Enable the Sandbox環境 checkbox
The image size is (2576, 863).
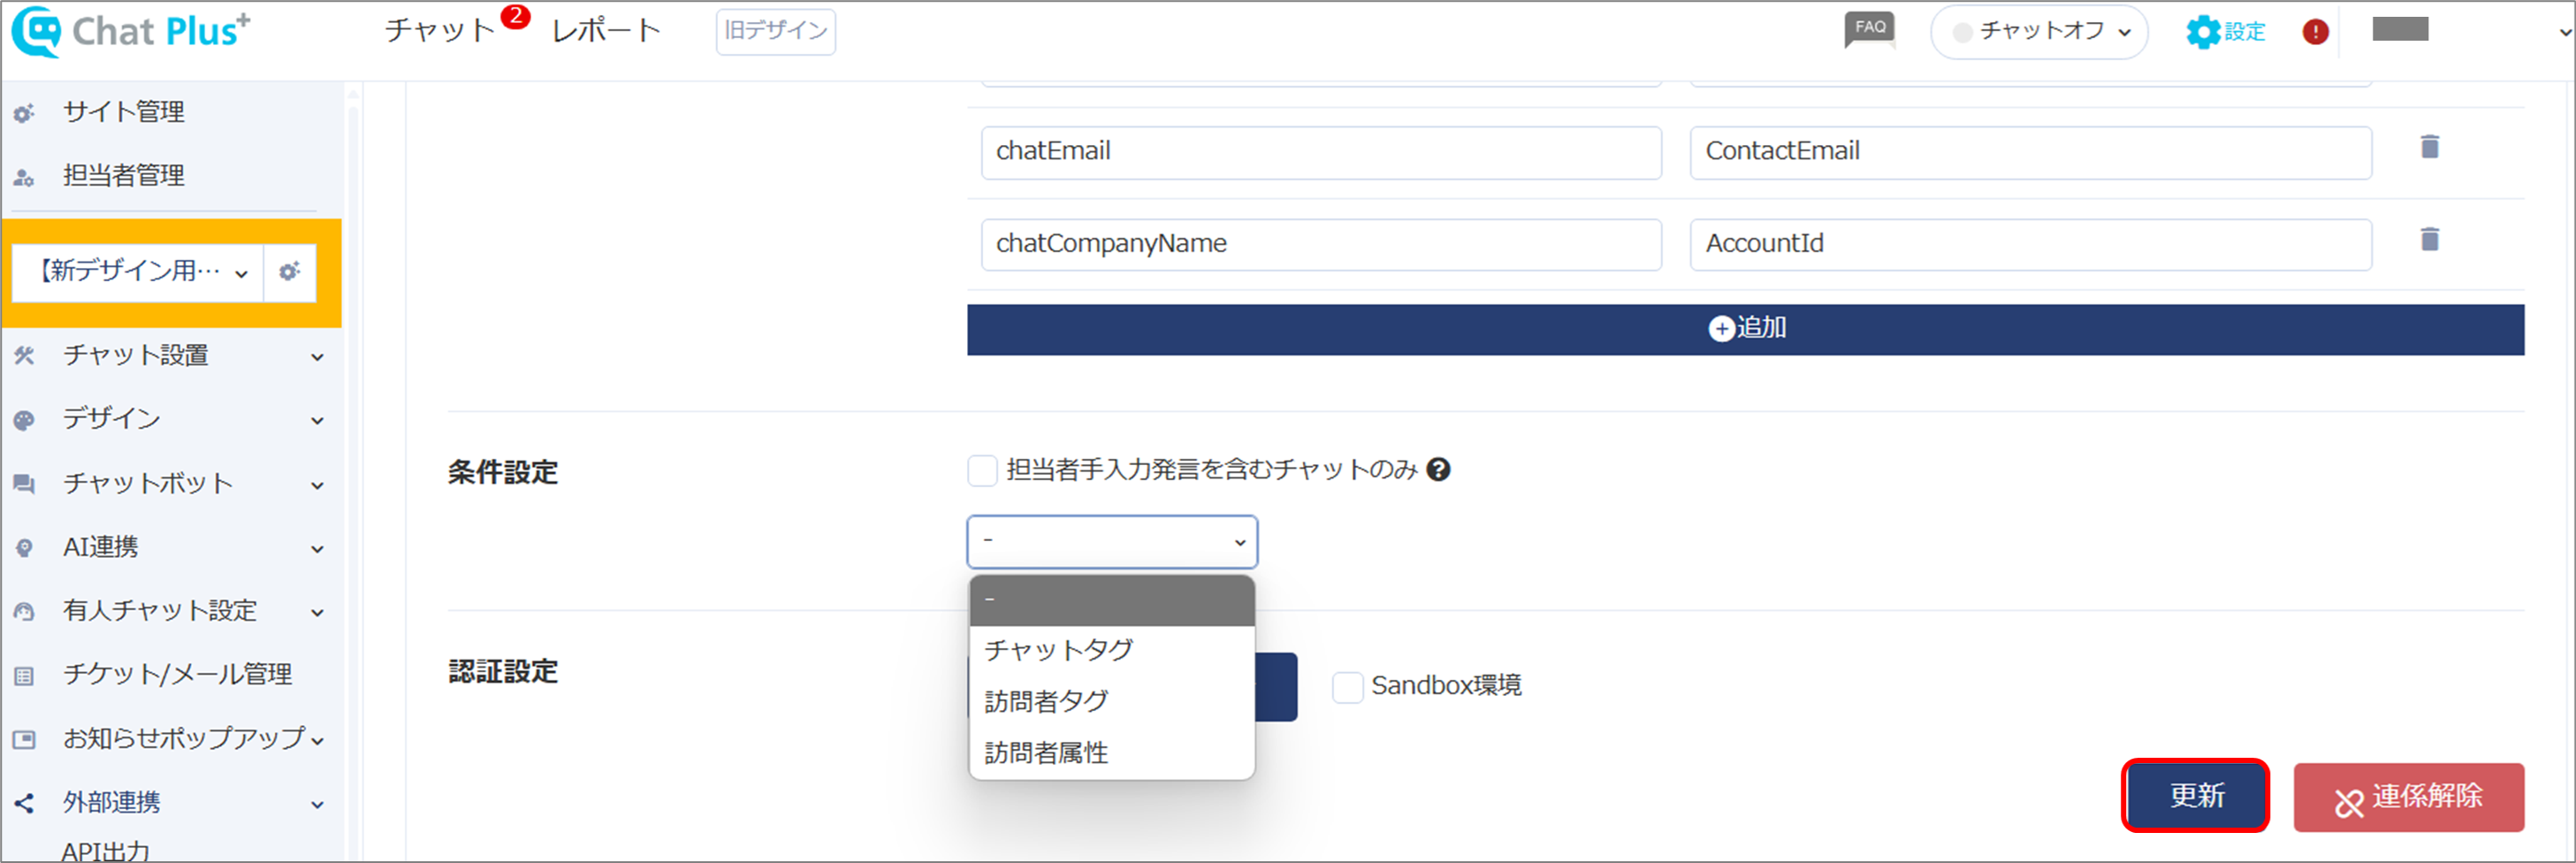1347,687
